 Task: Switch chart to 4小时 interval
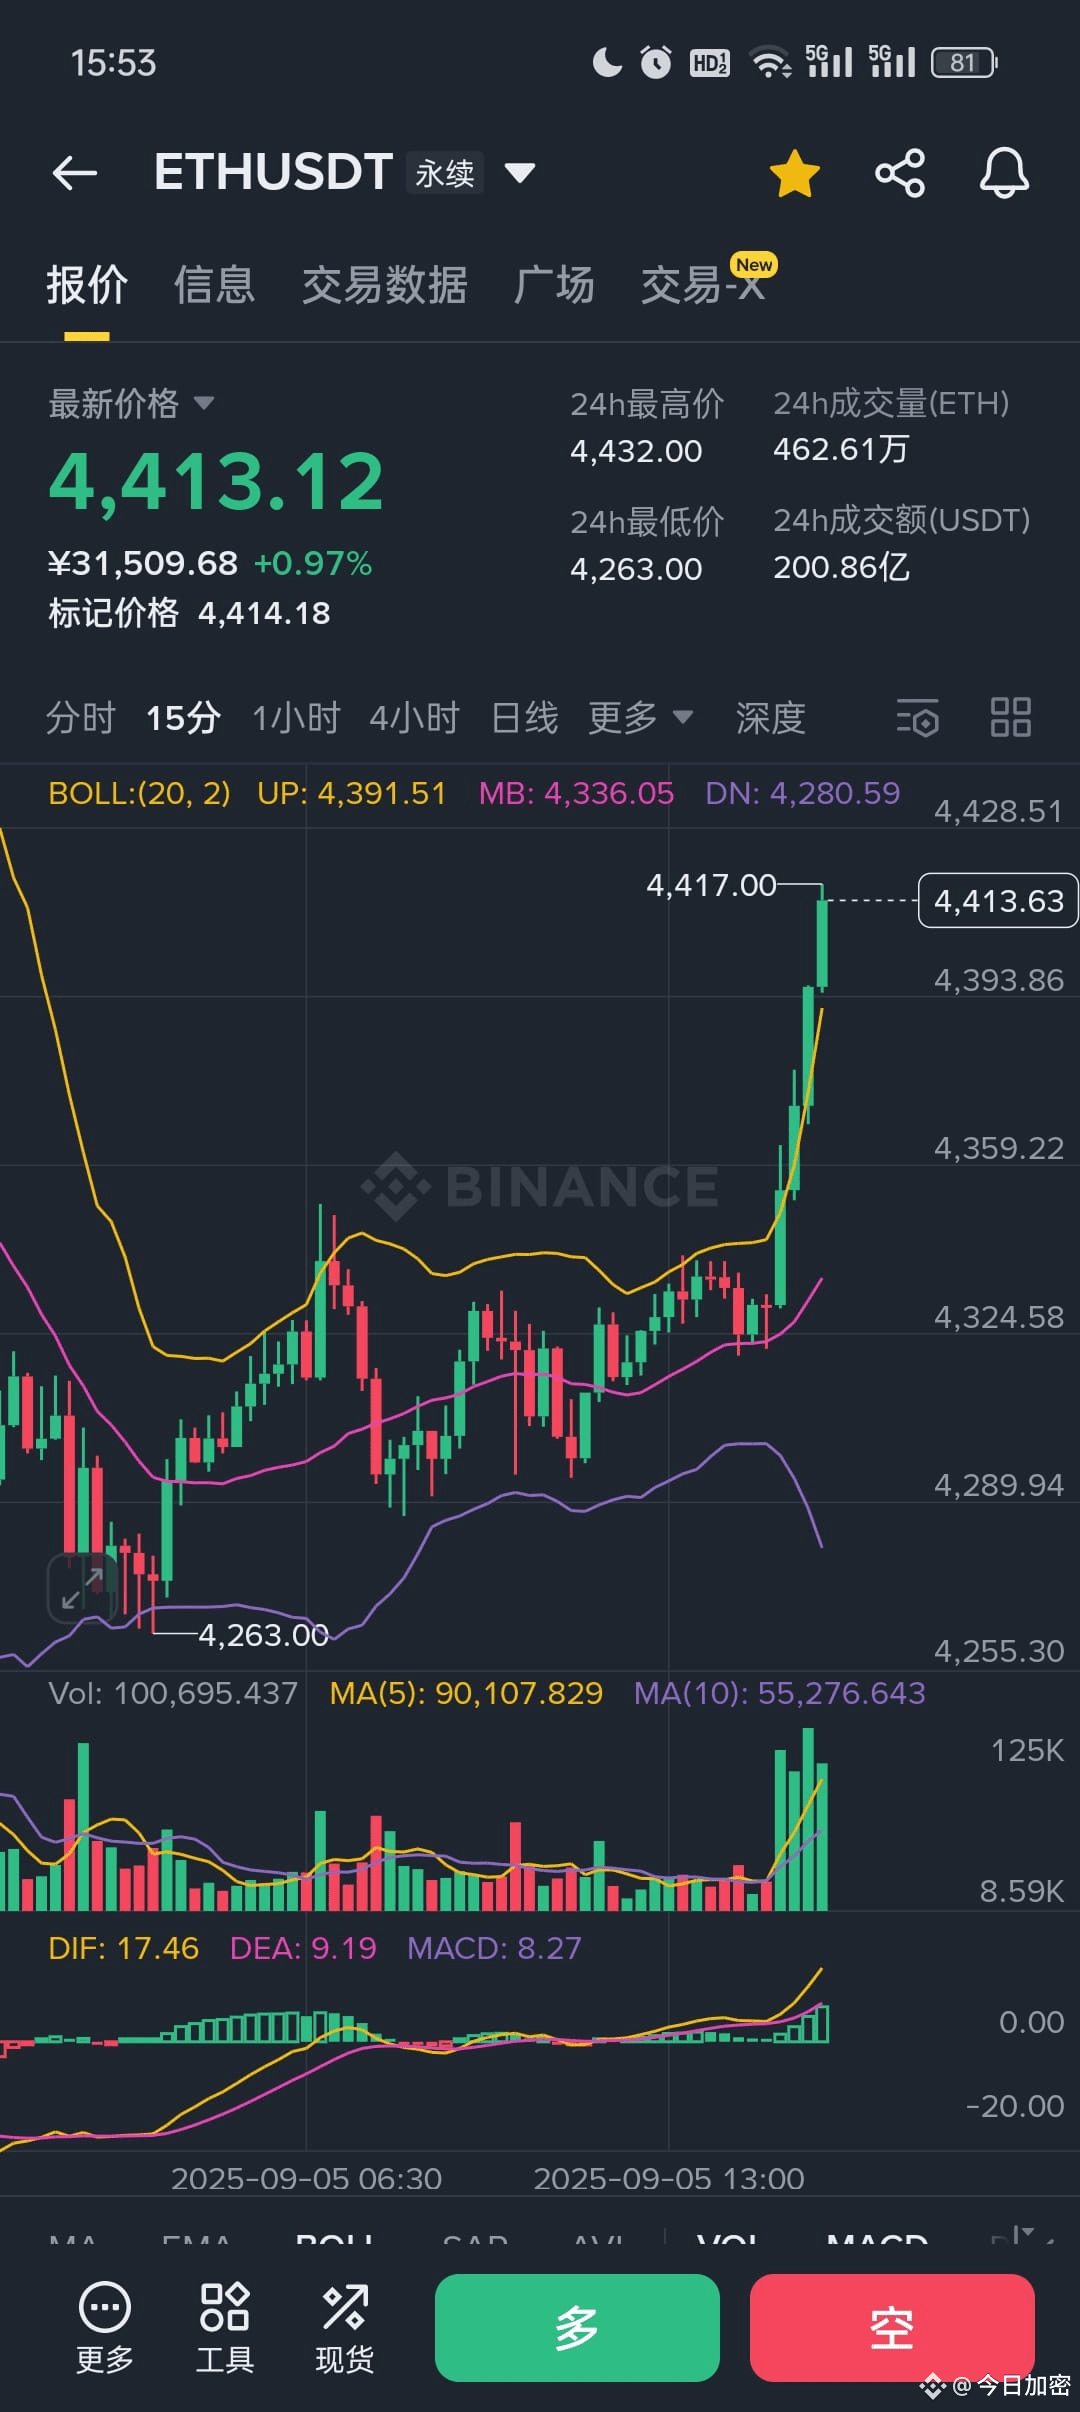click(414, 718)
